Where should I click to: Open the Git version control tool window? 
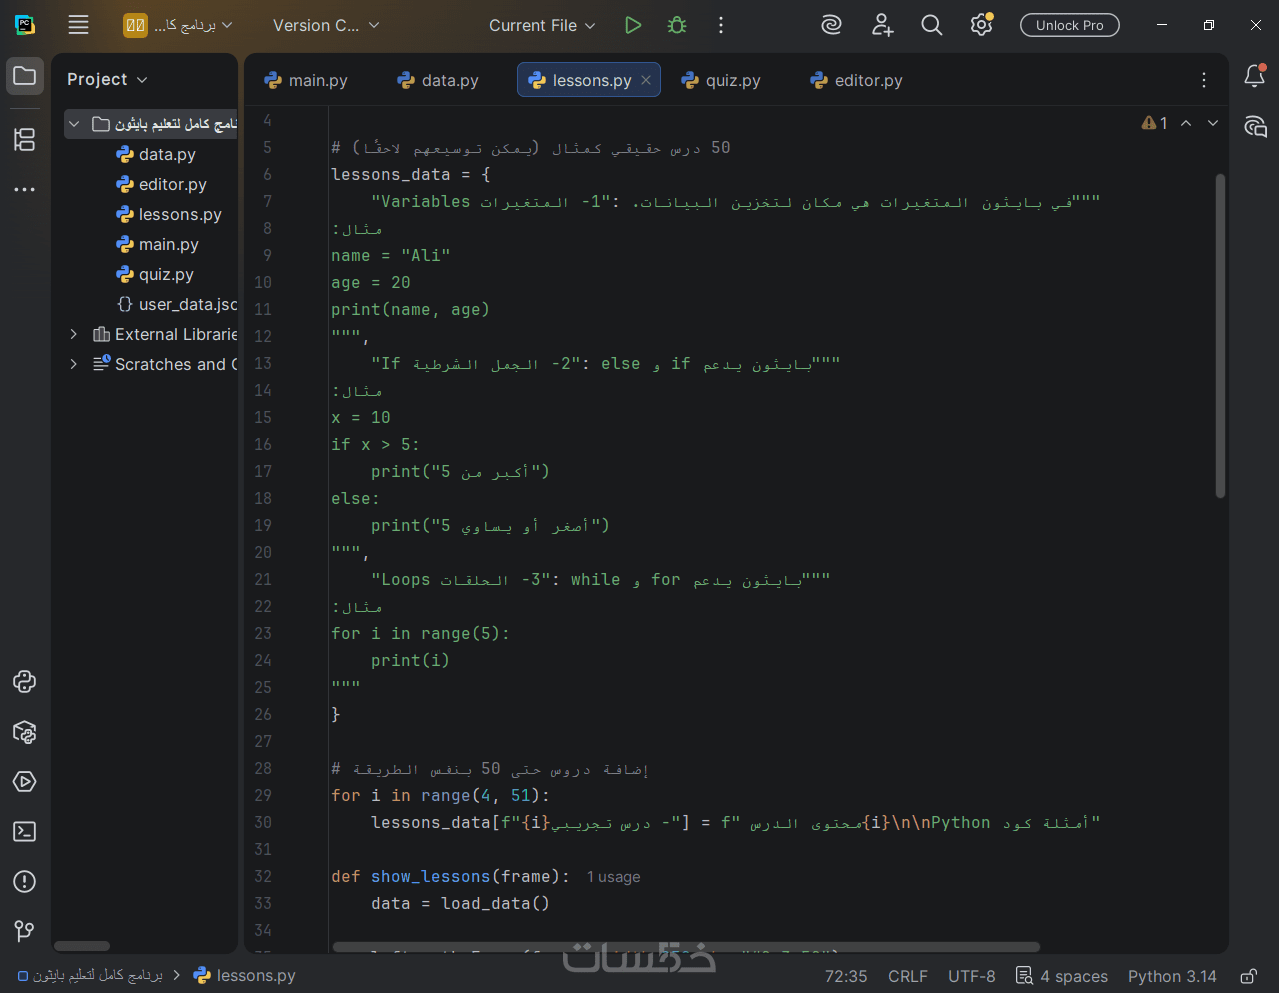coord(25,932)
